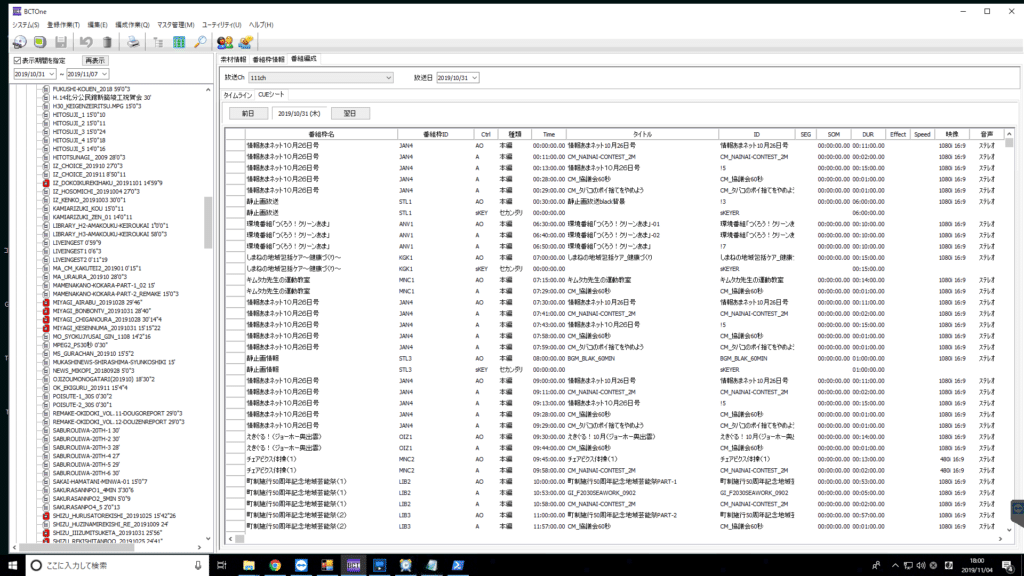Click the BCTOne taskbar button
This screenshot has height=576, width=1024.
click(353, 566)
